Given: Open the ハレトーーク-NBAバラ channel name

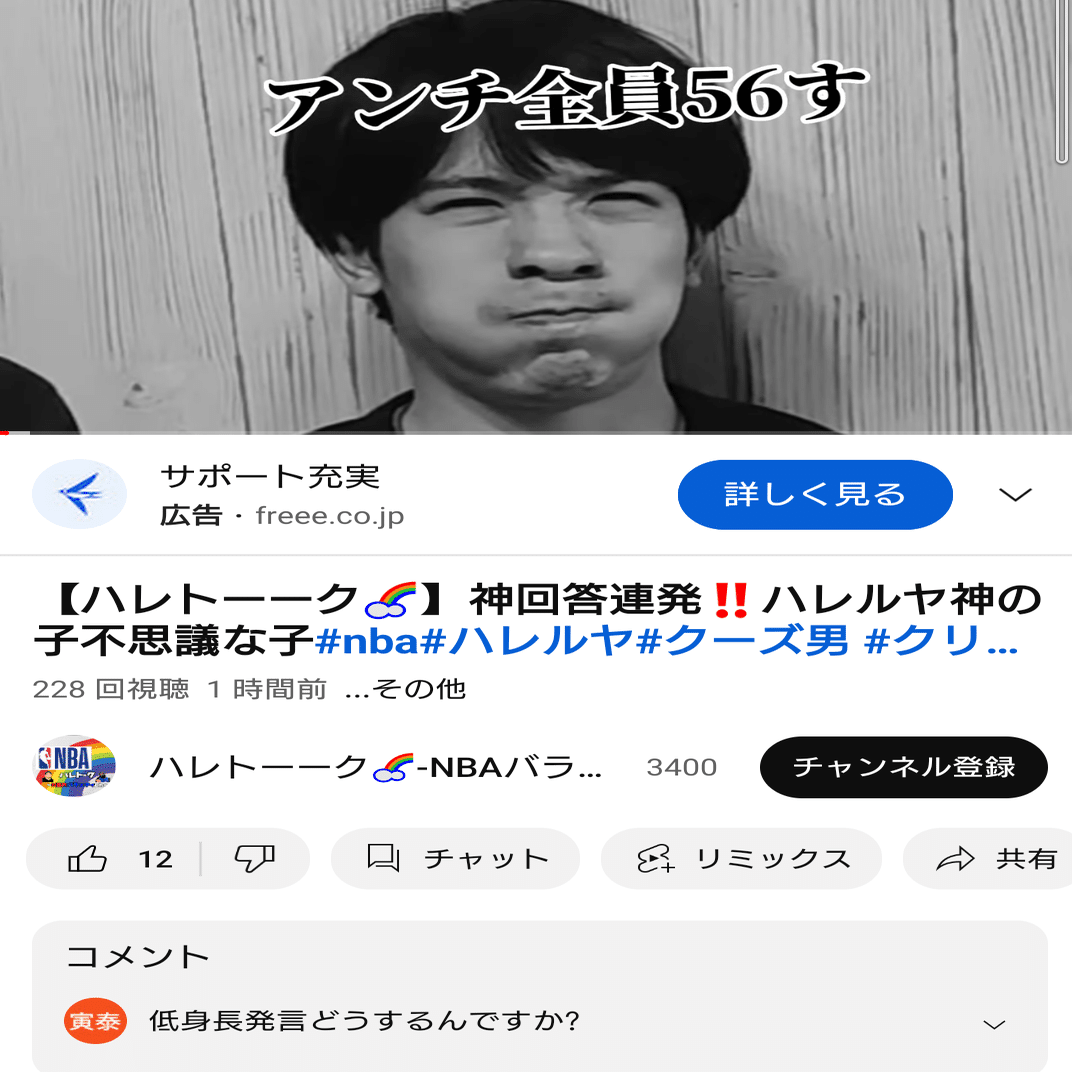Looking at the screenshot, I should click(375, 767).
